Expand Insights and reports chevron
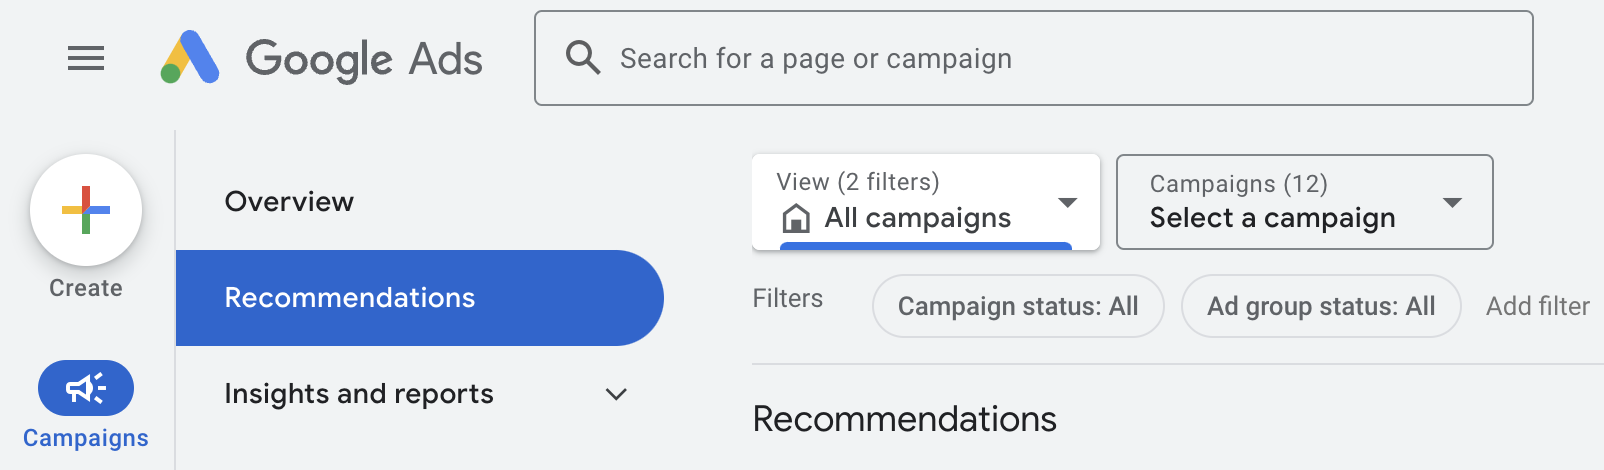This screenshot has height=470, width=1604. point(617,394)
